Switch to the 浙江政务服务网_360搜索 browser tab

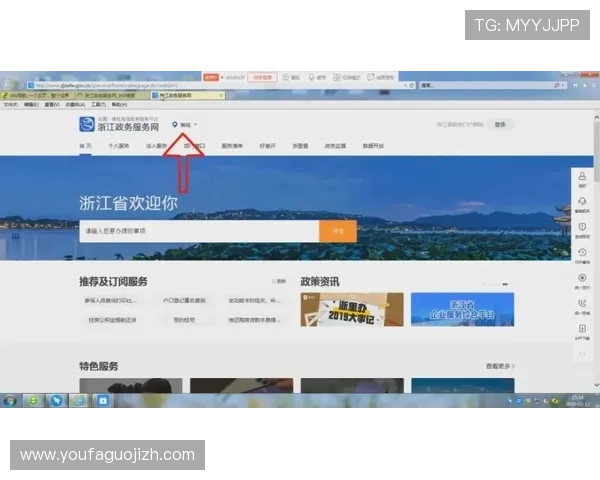click(112, 95)
